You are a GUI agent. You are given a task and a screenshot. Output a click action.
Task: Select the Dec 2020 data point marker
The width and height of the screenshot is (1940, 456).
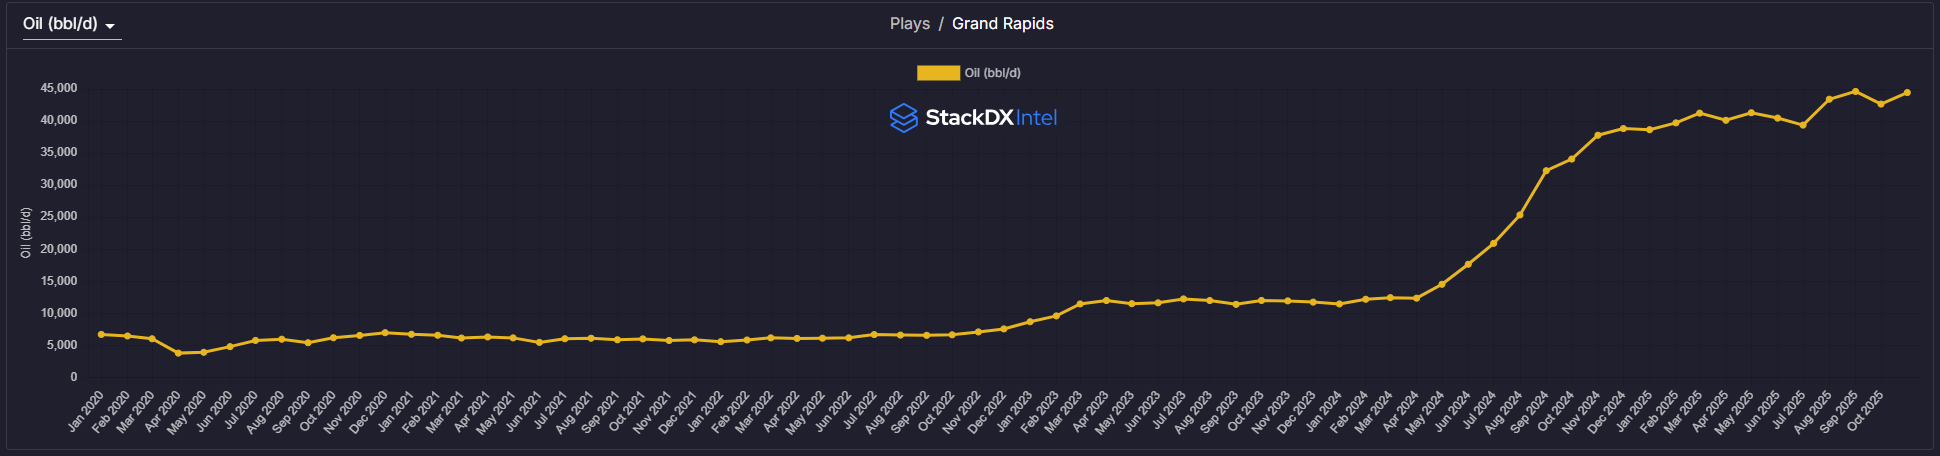click(x=385, y=333)
